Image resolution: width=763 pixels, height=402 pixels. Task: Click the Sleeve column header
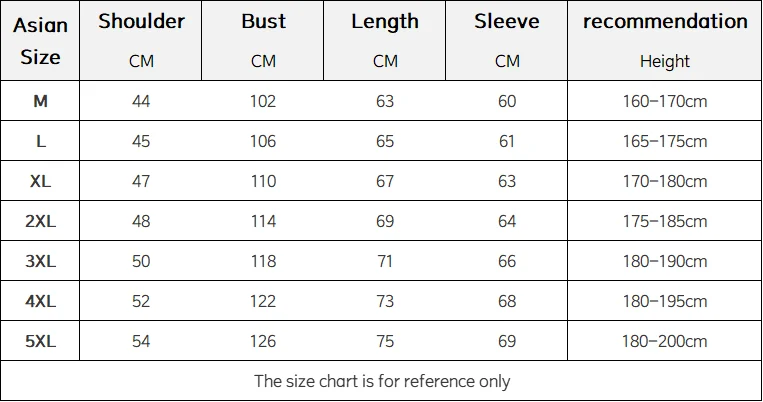tap(507, 40)
